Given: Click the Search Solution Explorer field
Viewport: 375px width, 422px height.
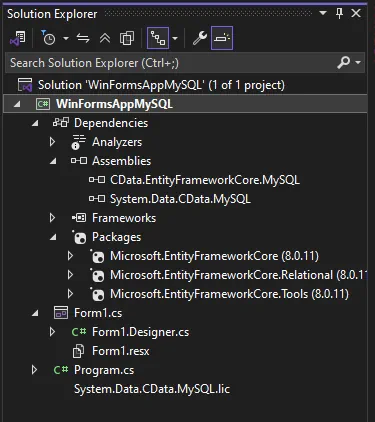Looking at the screenshot, I should [172, 63].
